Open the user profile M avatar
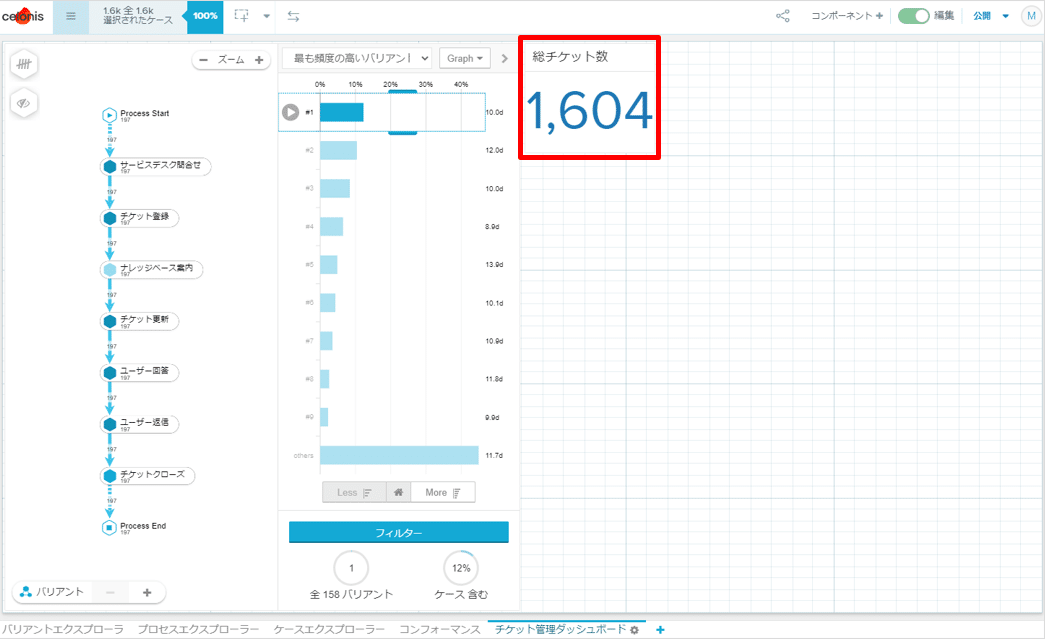This screenshot has height=639, width=1047. (1031, 16)
